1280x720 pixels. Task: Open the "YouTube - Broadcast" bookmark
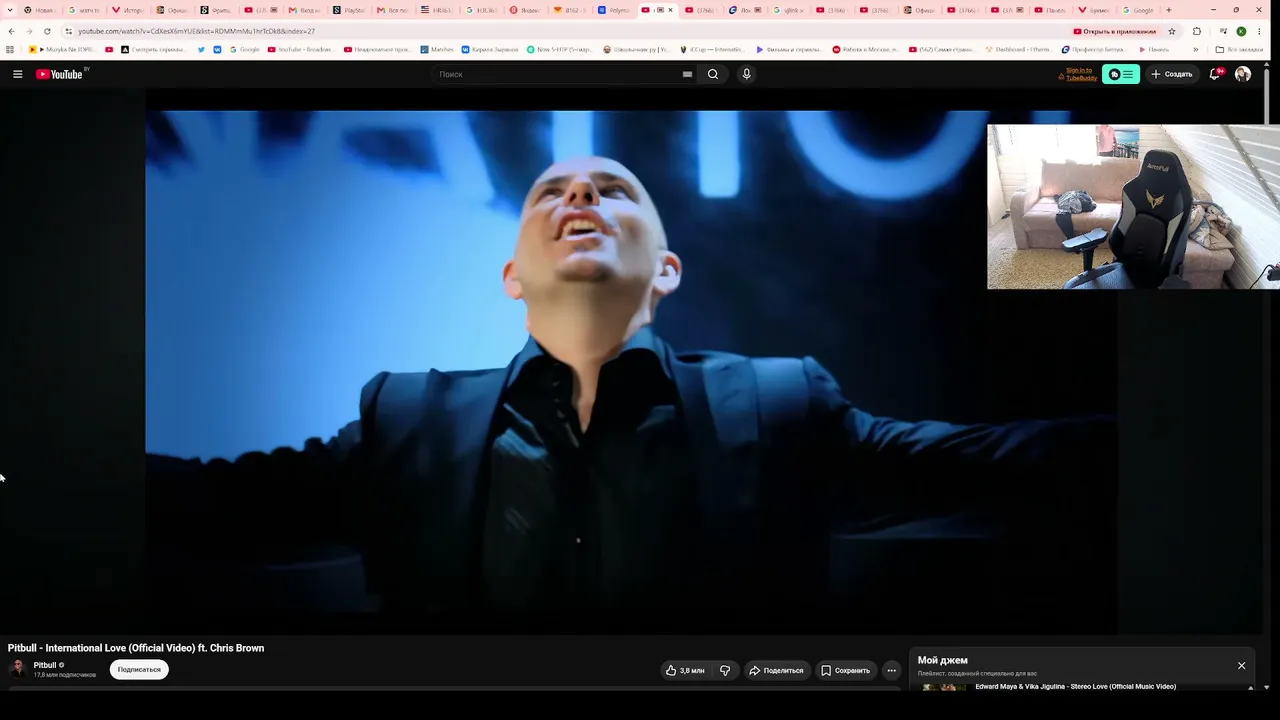(x=300, y=49)
